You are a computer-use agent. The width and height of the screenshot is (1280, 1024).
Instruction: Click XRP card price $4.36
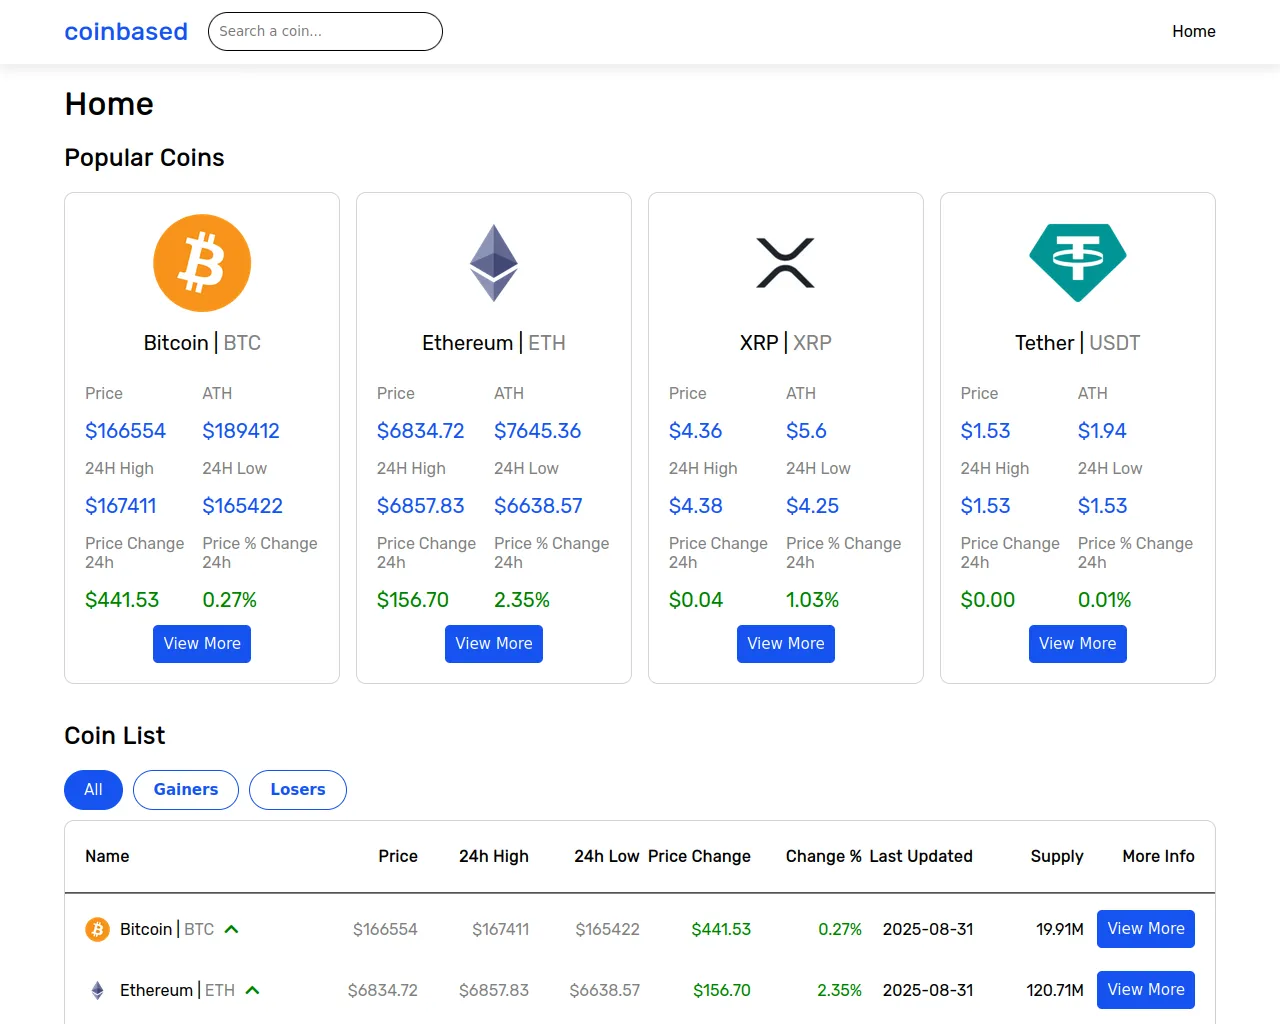(696, 431)
